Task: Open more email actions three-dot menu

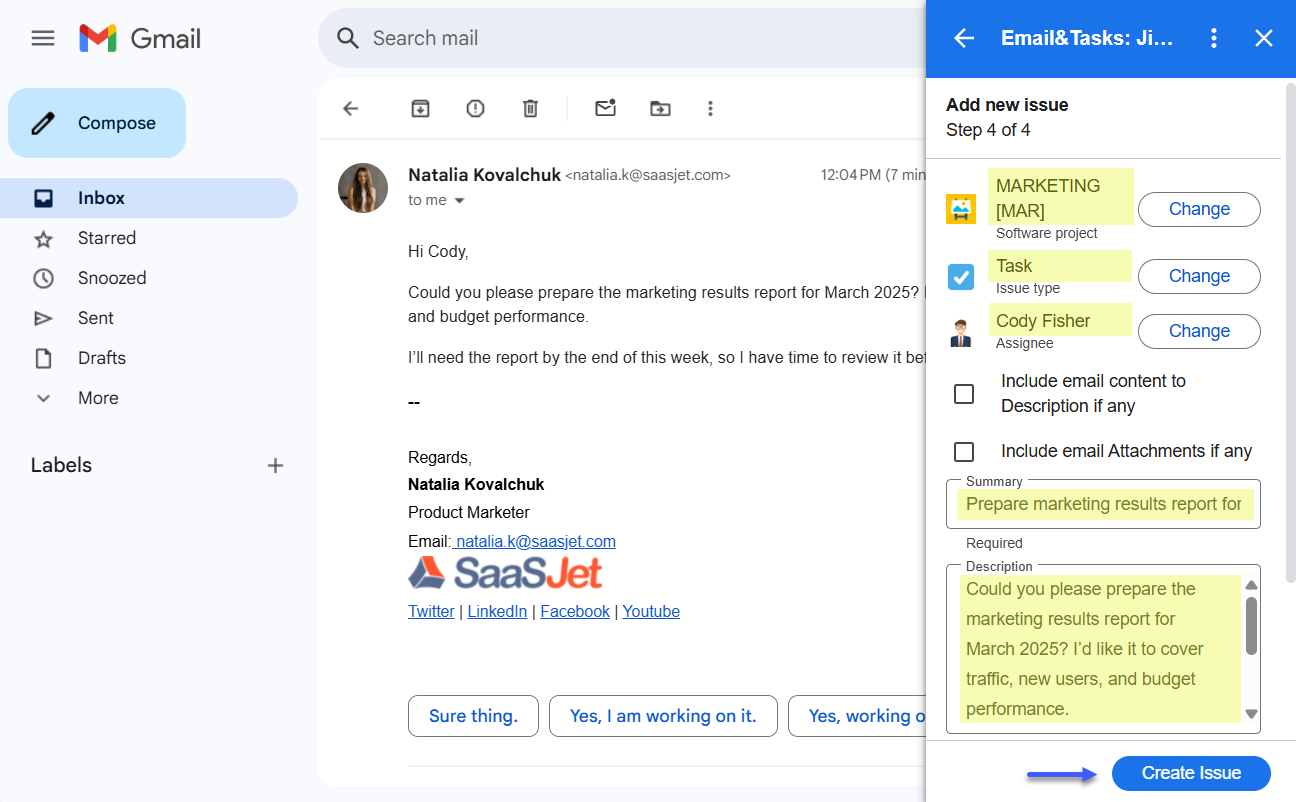Action: [710, 108]
